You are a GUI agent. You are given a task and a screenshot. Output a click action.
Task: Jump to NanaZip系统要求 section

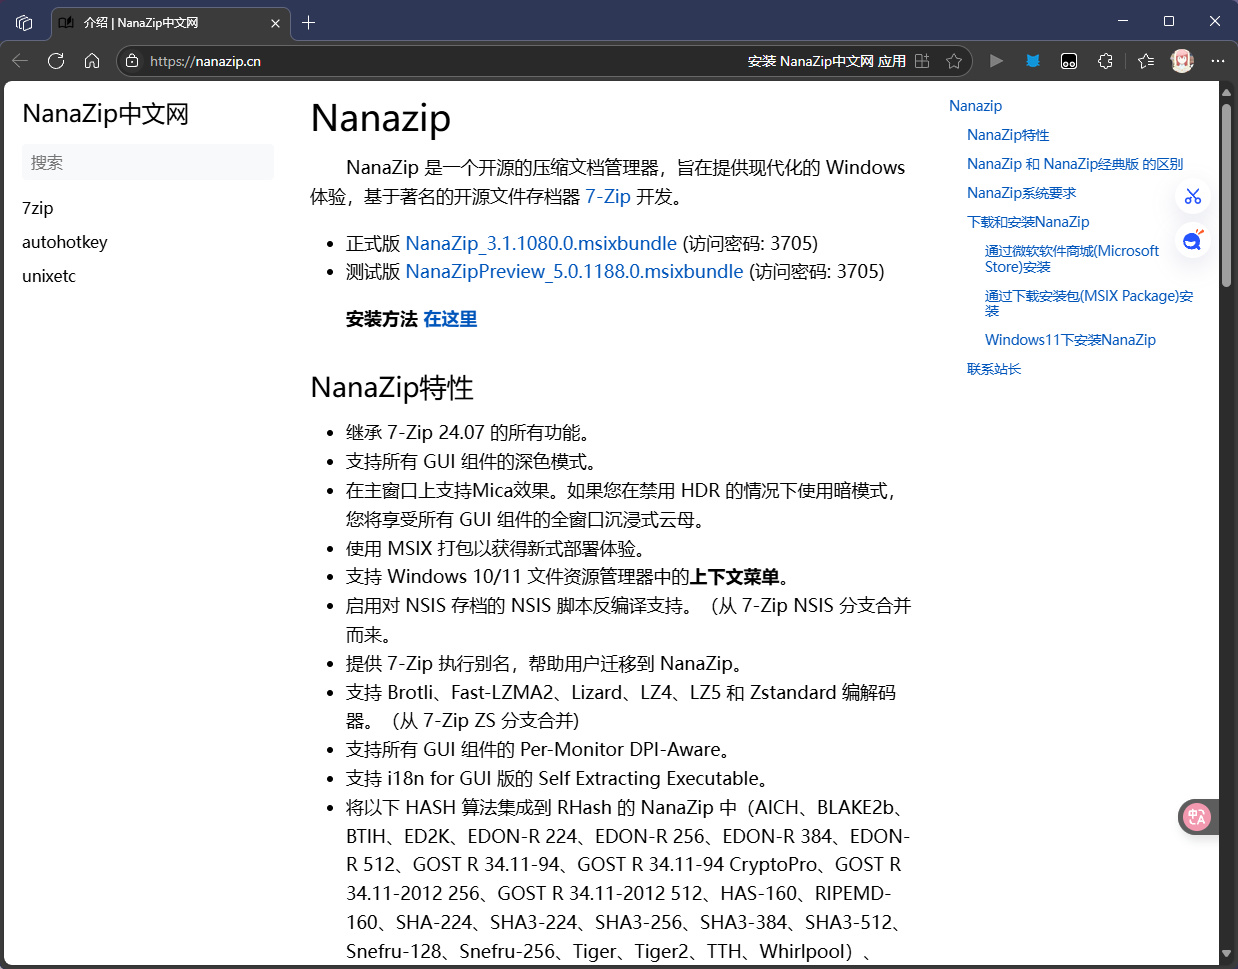tap(1021, 193)
